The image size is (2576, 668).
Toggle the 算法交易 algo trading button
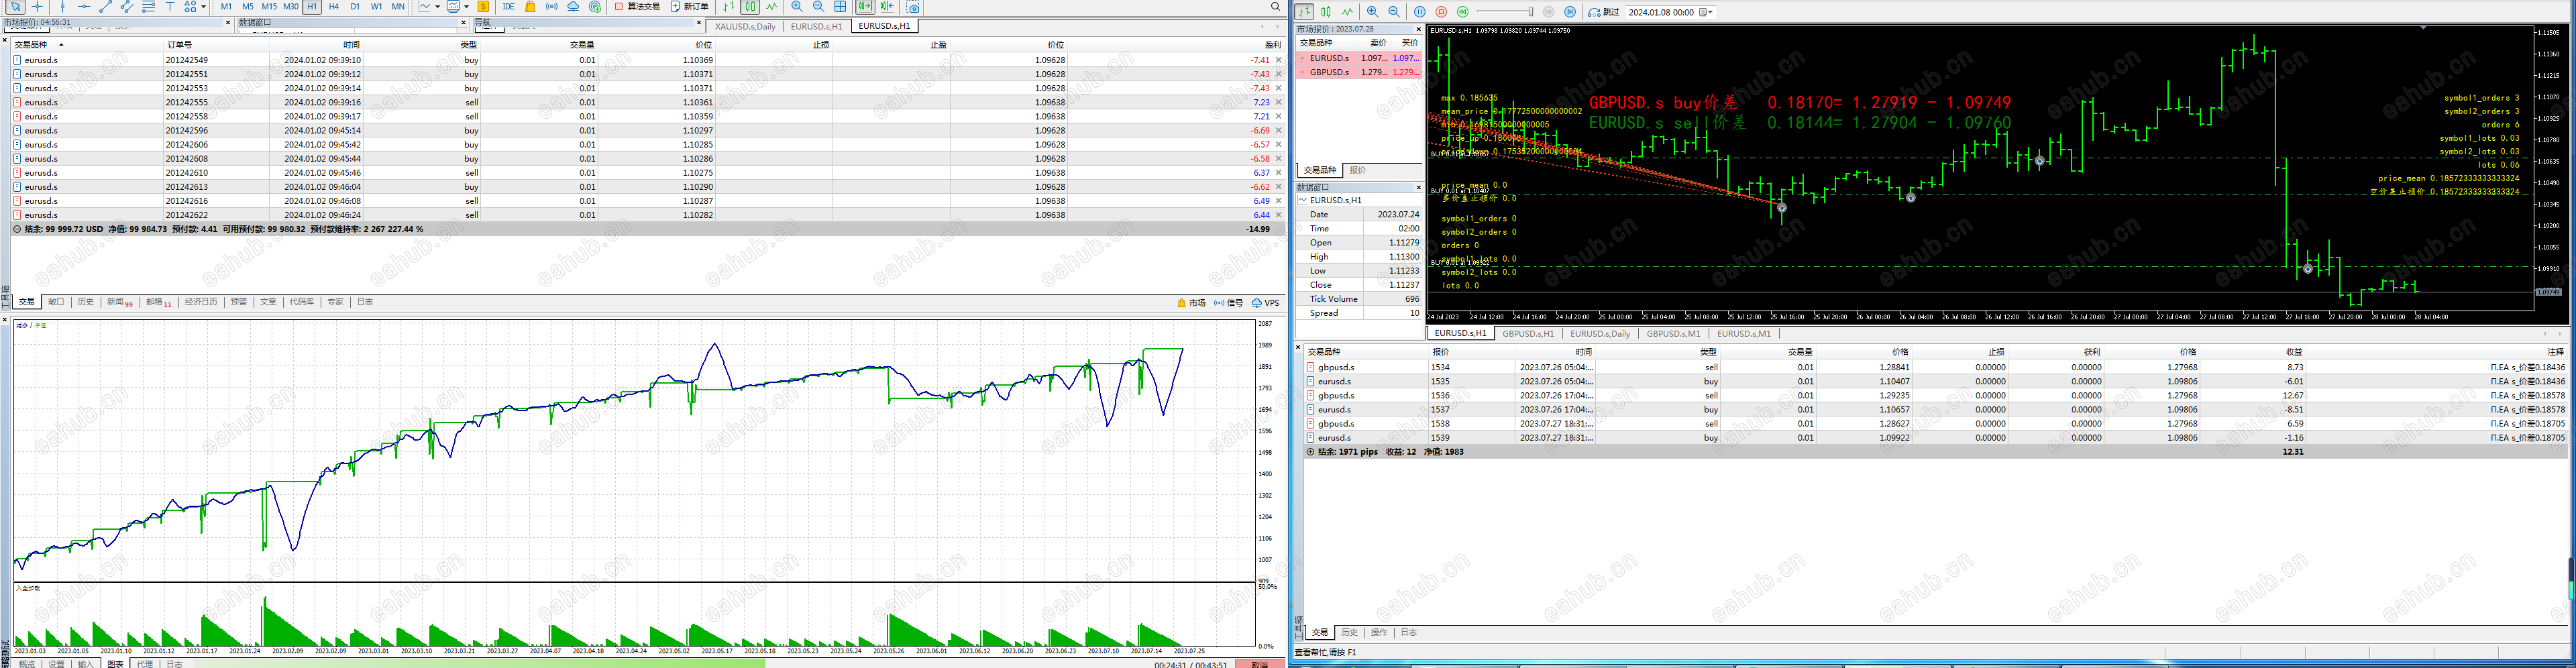(x=637, y=7)
